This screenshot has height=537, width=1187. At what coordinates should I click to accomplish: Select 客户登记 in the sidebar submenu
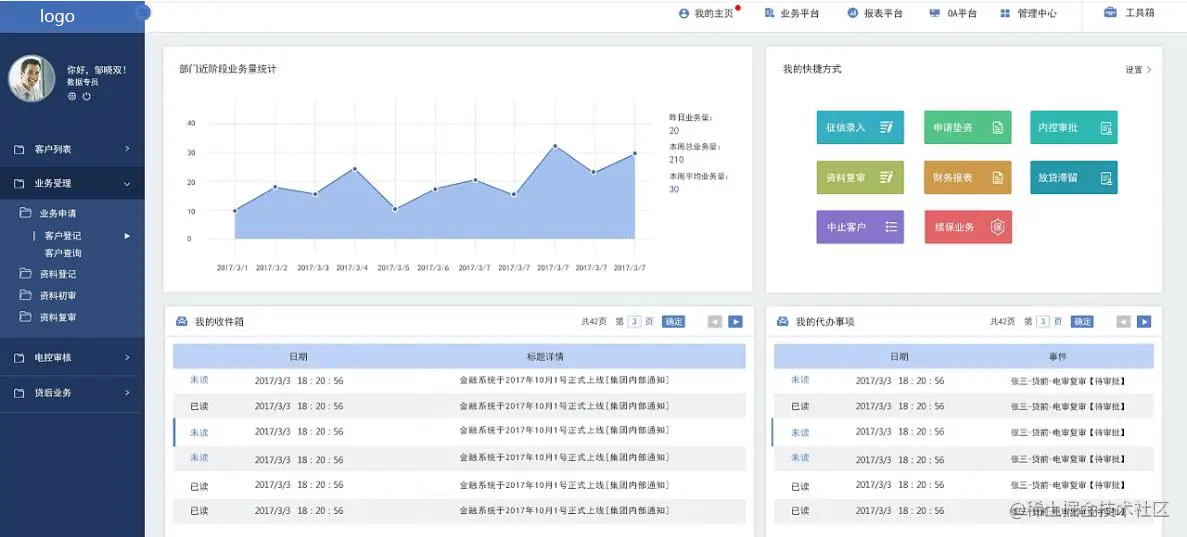[x=63, y=236]
